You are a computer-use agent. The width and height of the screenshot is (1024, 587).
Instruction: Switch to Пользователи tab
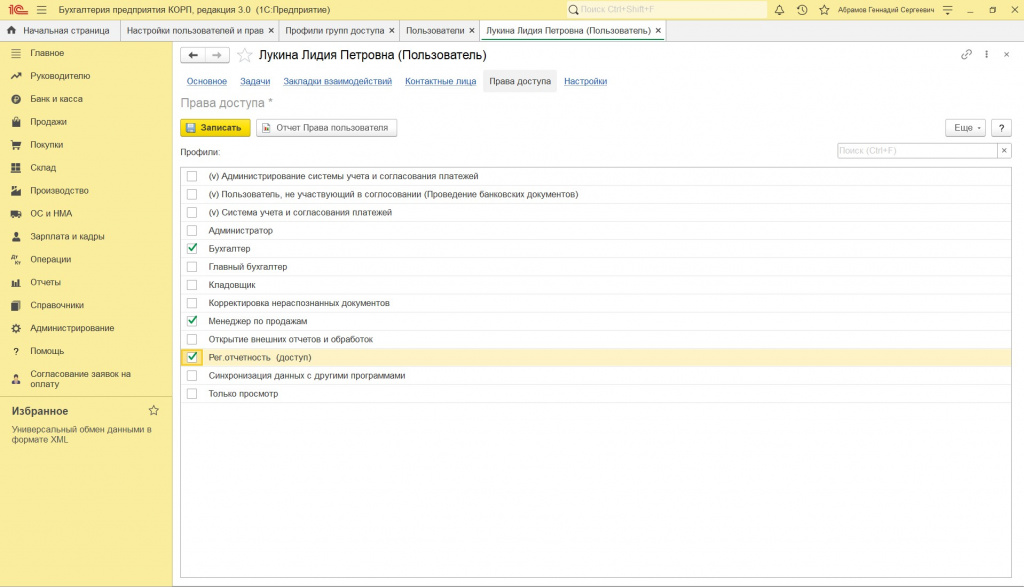tap(435, 31)
